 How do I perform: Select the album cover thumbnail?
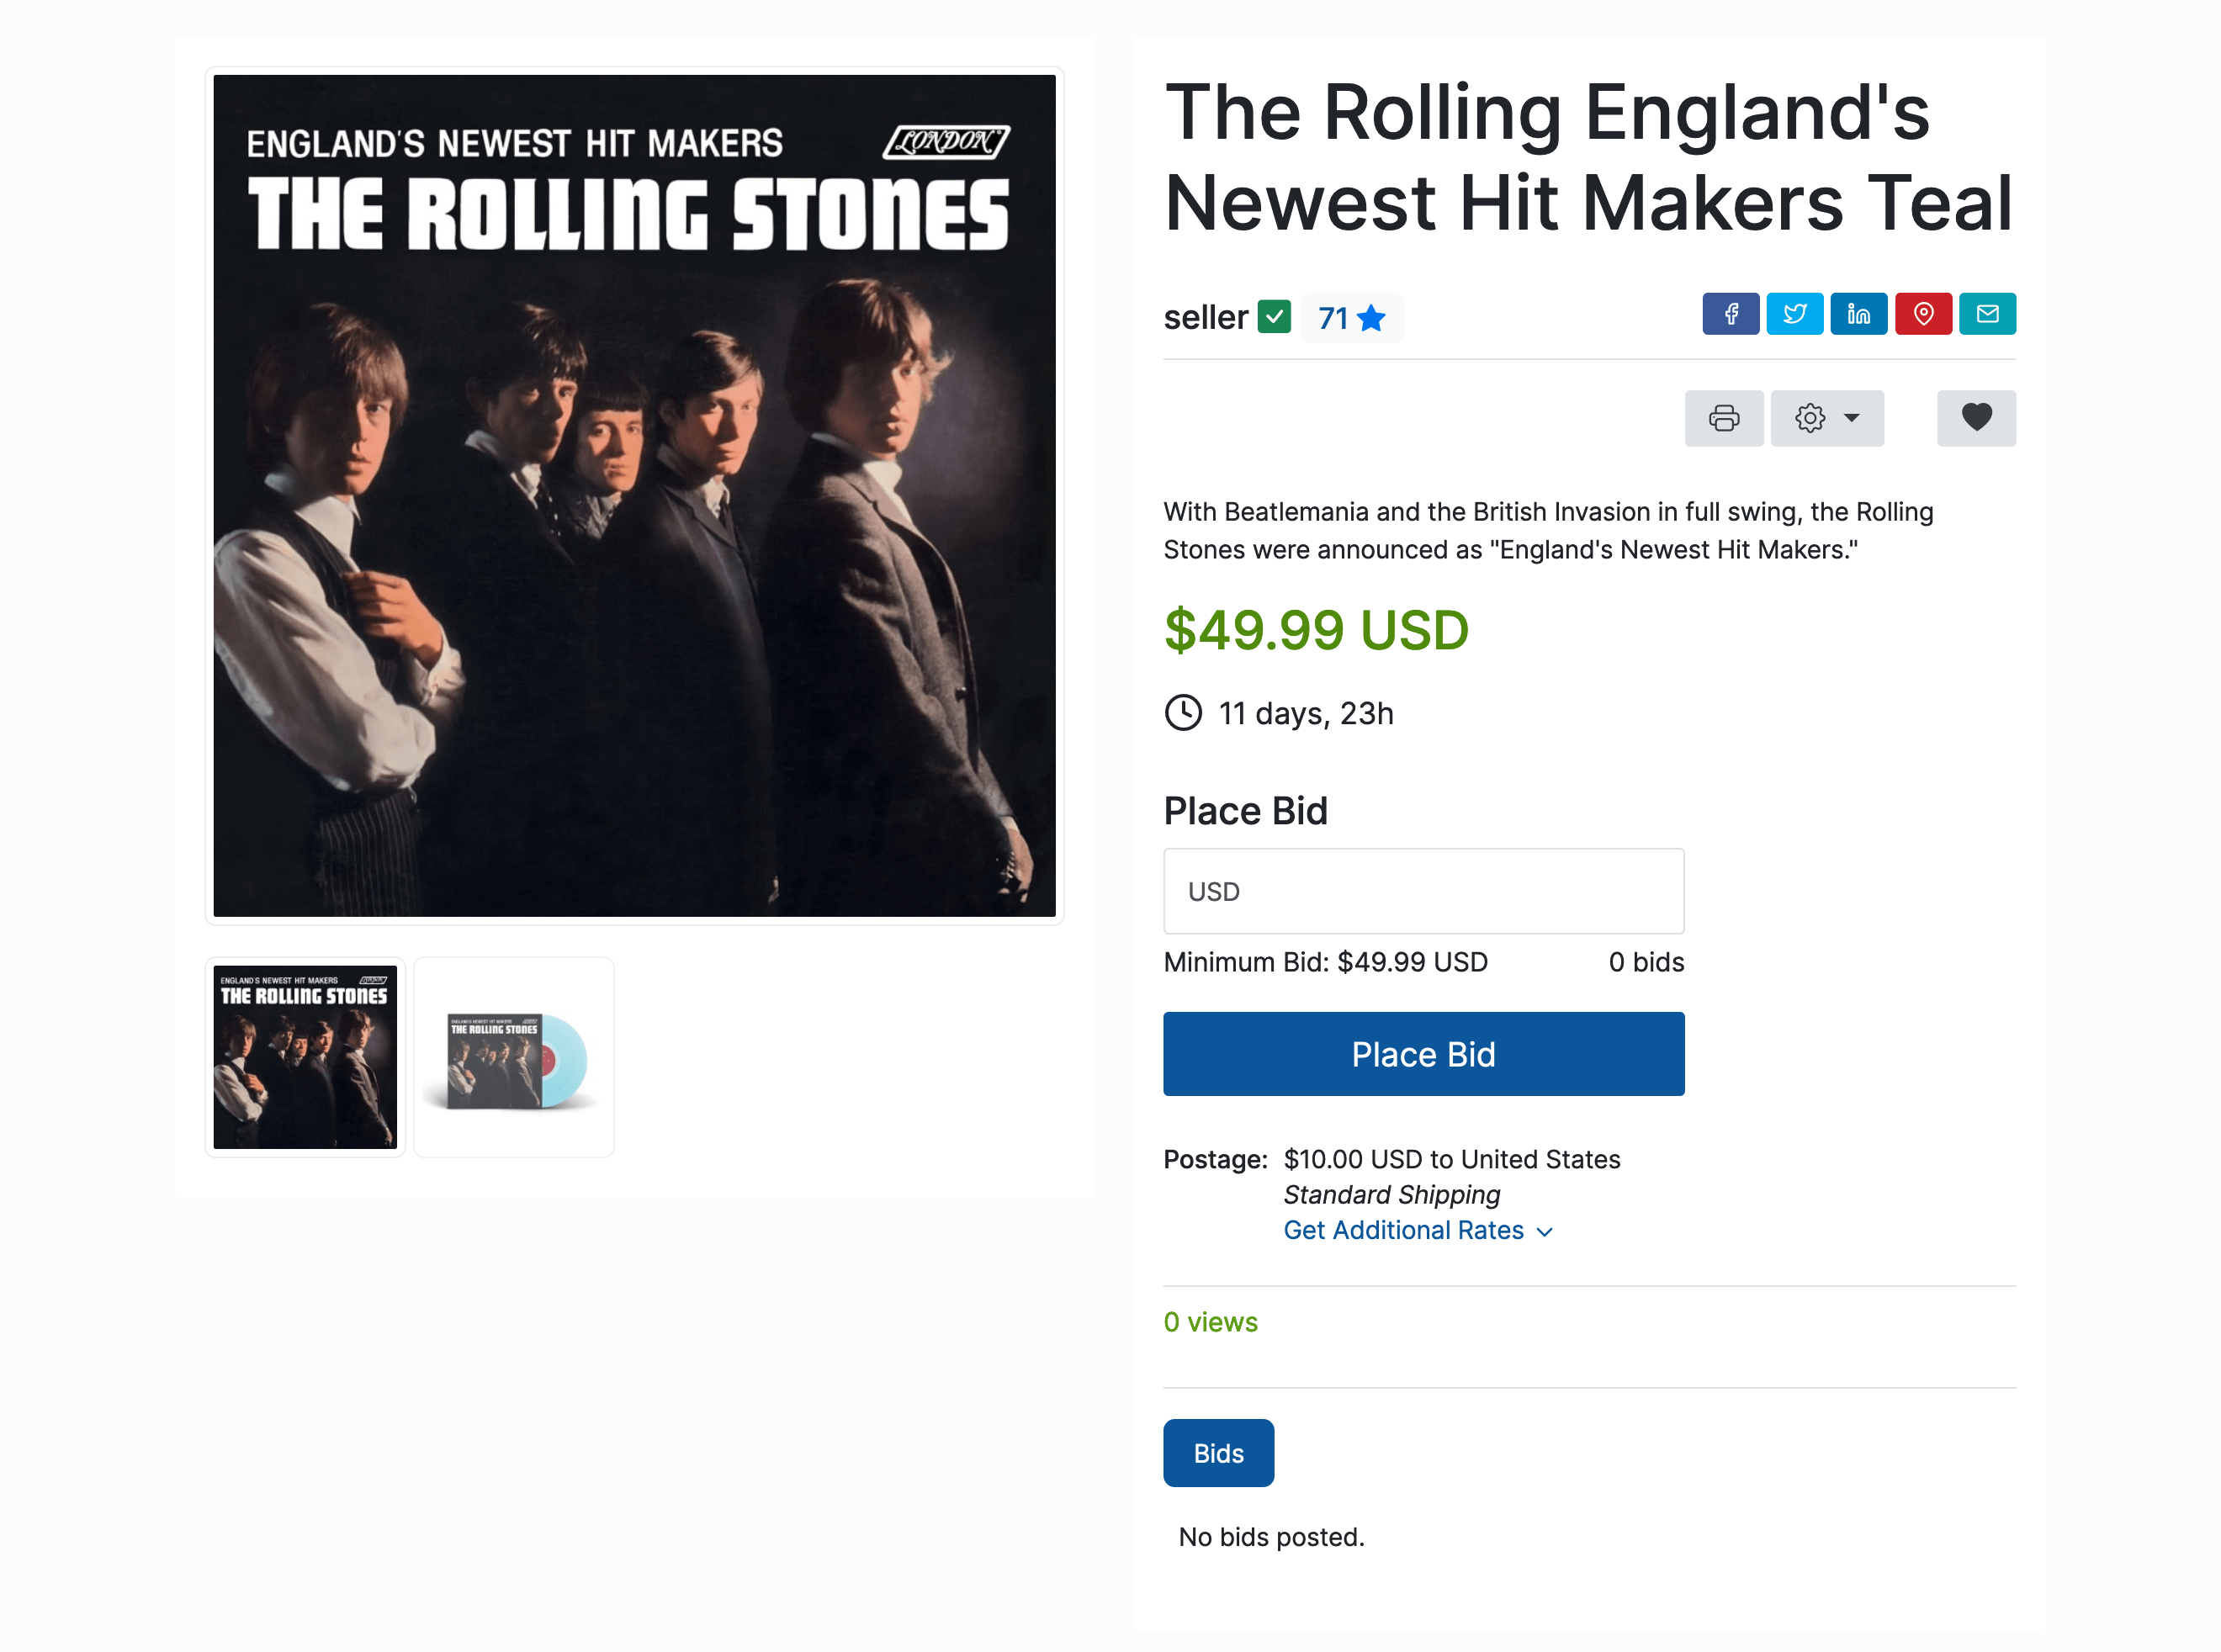point(305,1057)
